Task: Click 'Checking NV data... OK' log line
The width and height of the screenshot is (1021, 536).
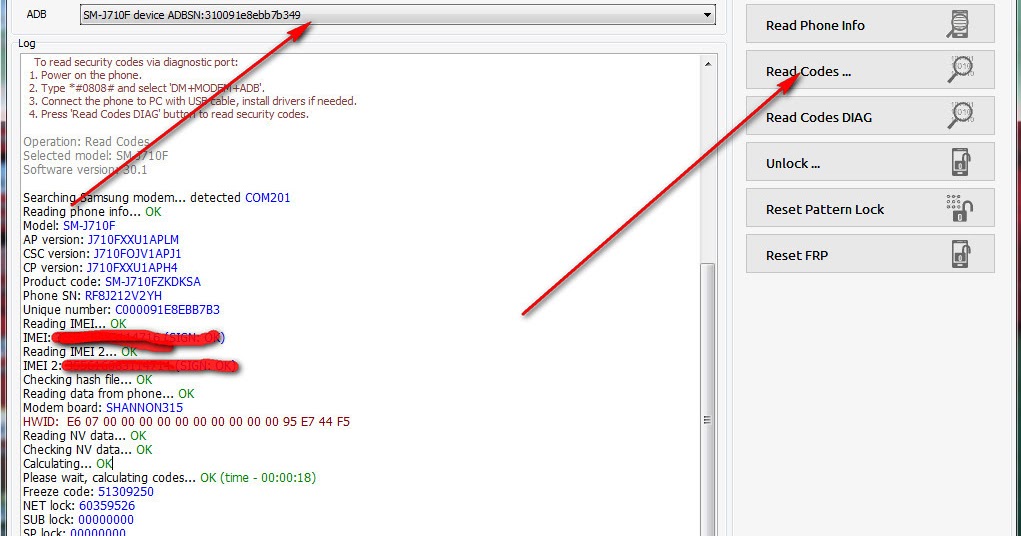Action: point(87,449)
